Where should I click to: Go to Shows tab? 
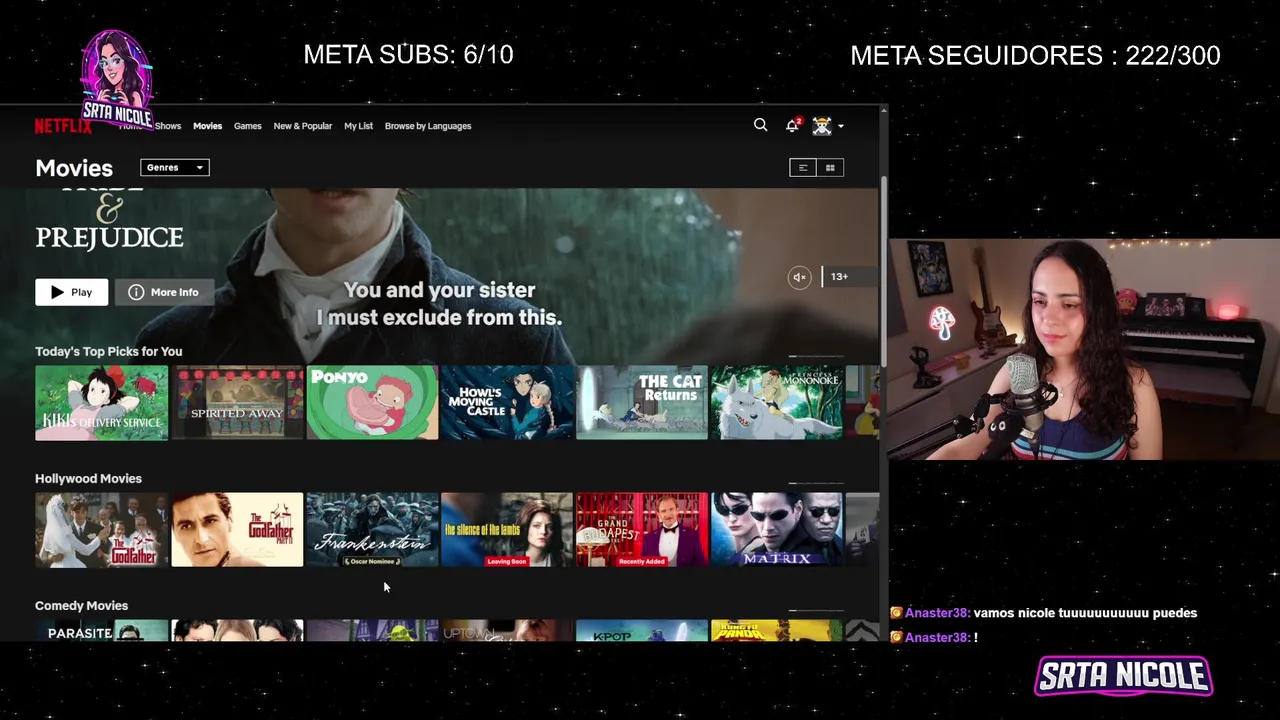tap(168, 126)
